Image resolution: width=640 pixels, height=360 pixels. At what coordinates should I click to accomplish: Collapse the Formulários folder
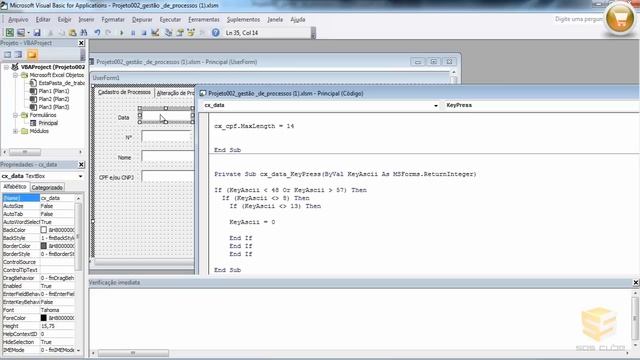[16, 115]
